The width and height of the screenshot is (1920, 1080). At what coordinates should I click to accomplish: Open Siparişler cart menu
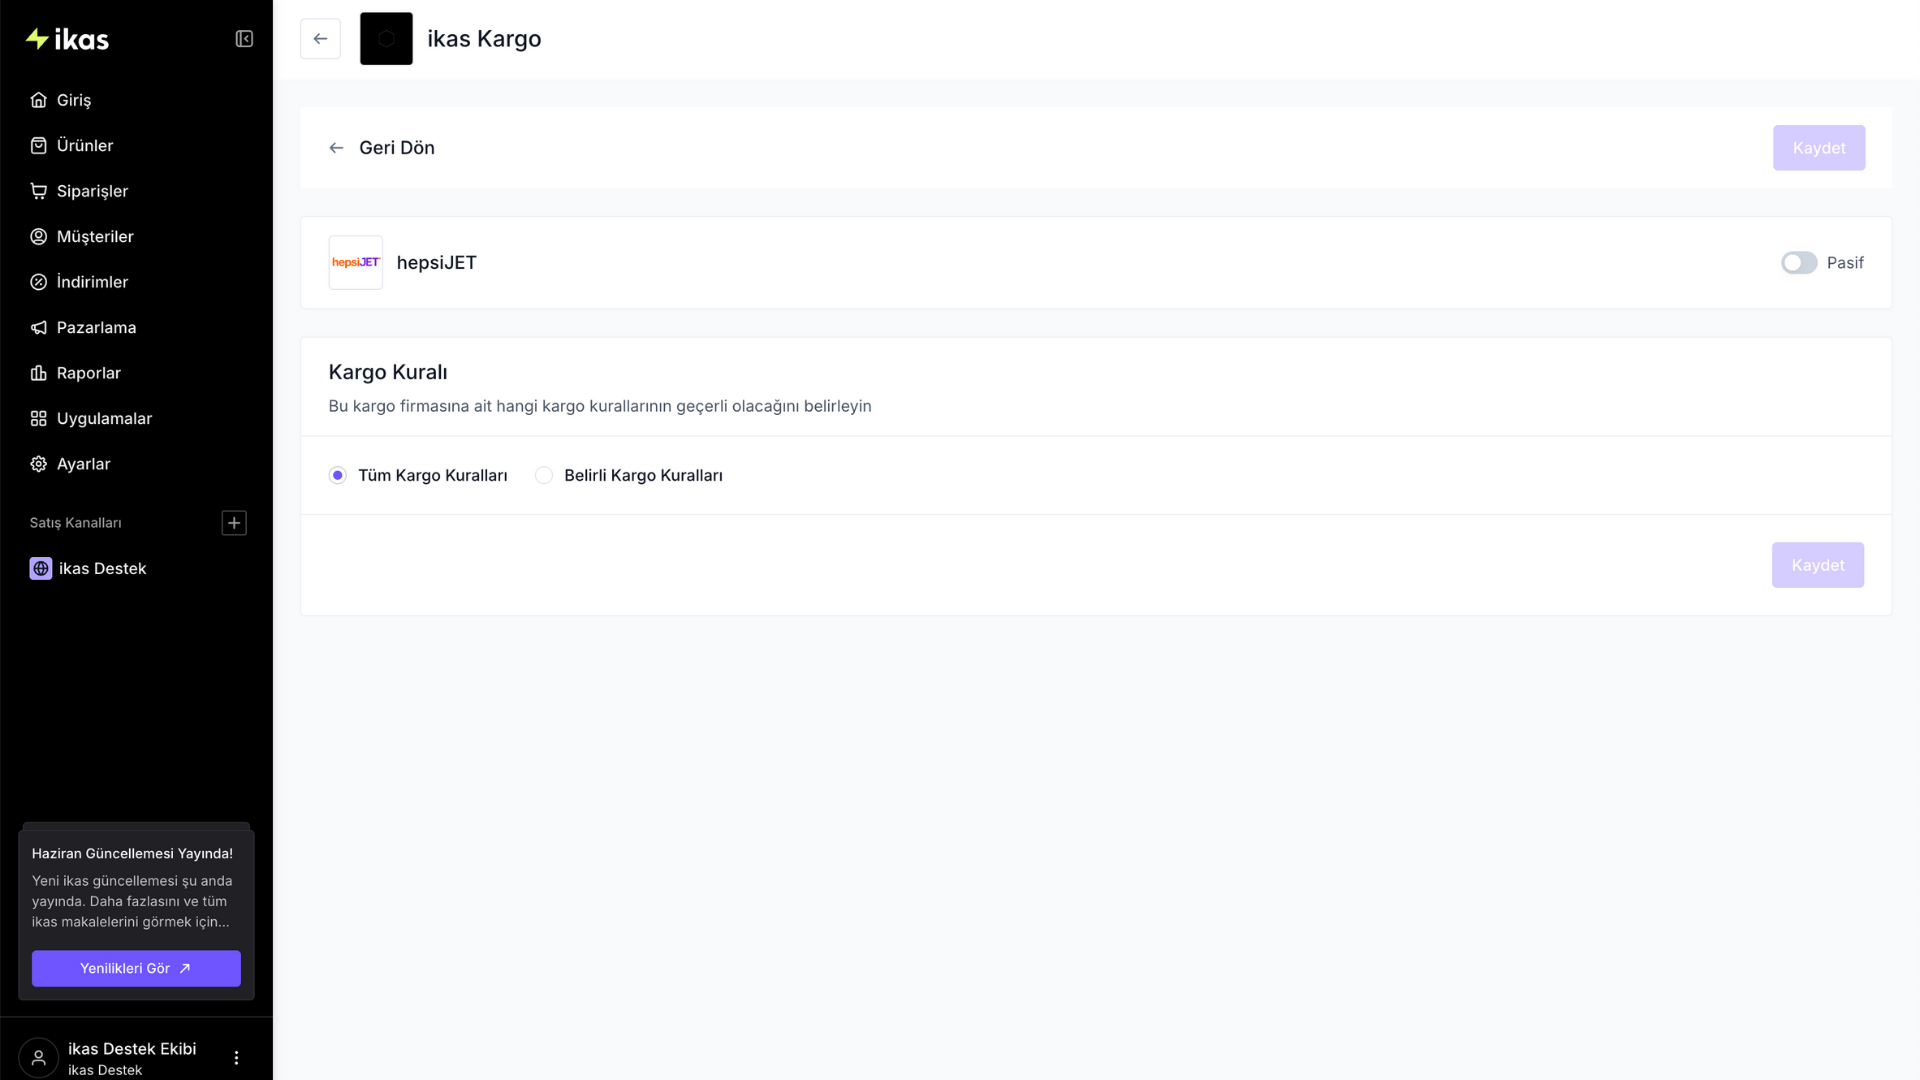click(x=91, y=191)
